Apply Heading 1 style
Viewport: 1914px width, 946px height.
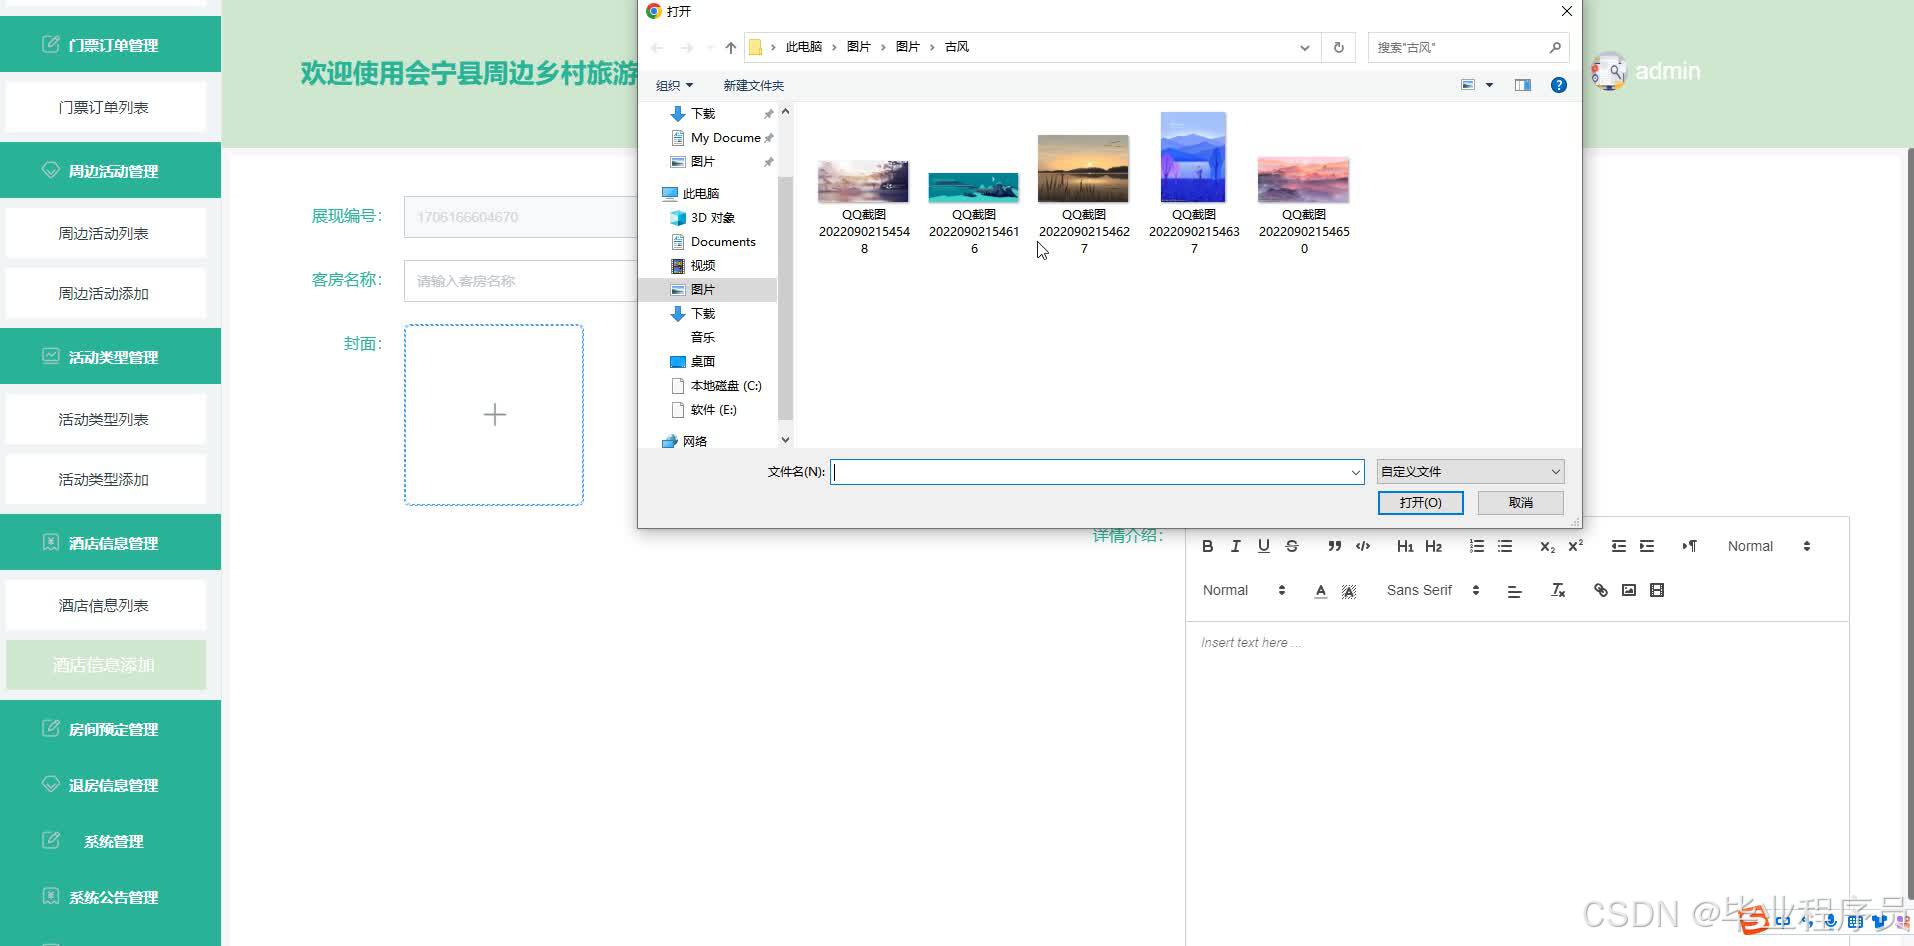pos(1405,546)
